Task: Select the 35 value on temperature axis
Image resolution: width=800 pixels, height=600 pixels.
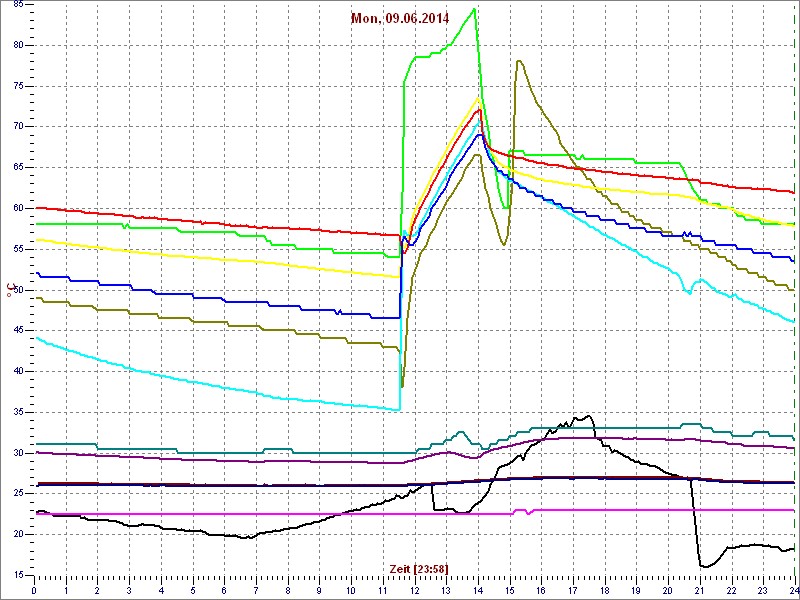Action: click(x=17, y=412)
